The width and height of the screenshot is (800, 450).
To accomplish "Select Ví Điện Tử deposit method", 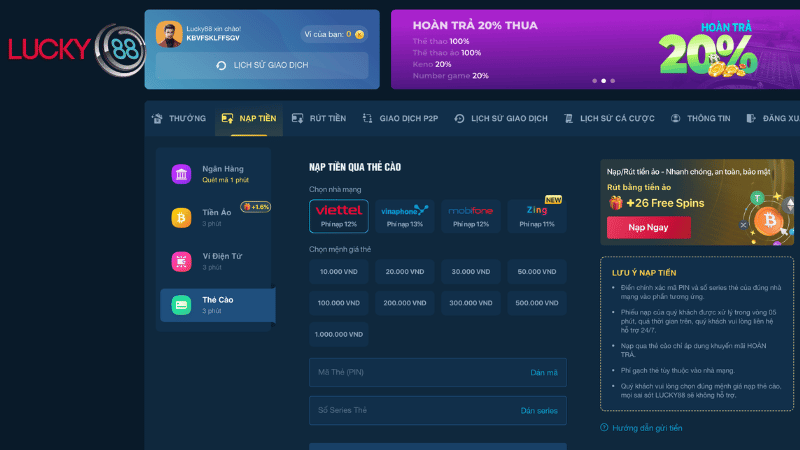I will click(x=216, y=261).
